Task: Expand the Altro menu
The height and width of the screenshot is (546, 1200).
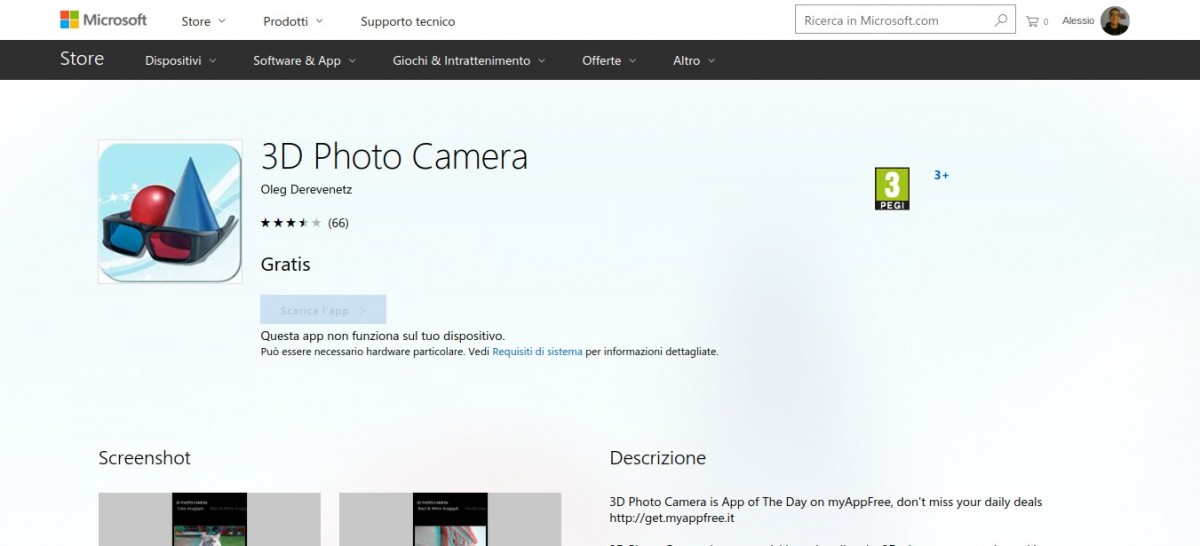Action: coord(694,61)
